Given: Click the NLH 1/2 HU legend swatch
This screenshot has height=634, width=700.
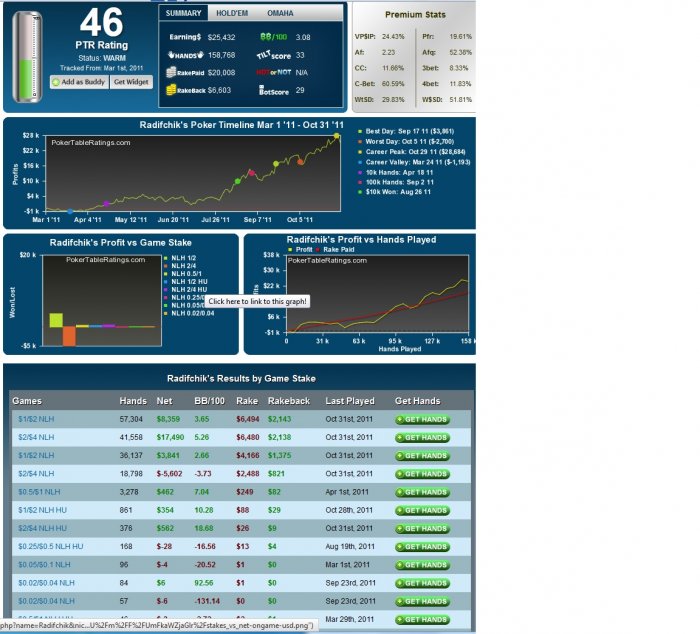Looking at the screenshot, I should click(166, 282).
